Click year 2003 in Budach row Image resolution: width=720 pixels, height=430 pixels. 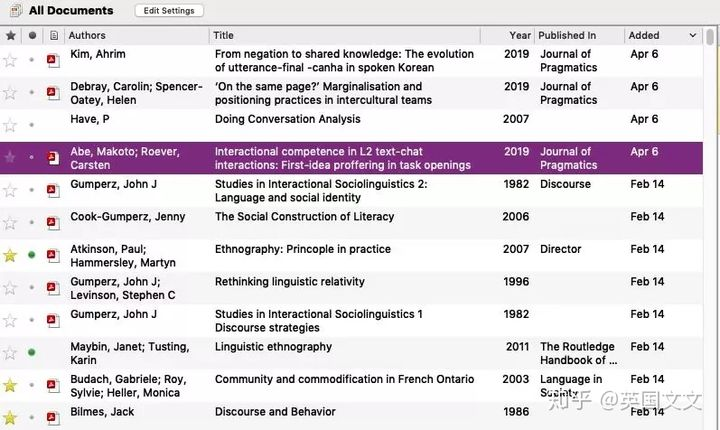[516, 379]
